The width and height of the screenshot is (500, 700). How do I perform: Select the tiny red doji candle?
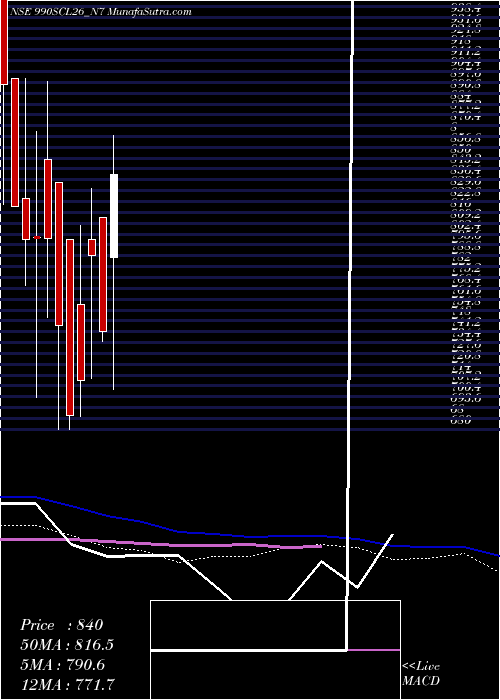(37, 238)
